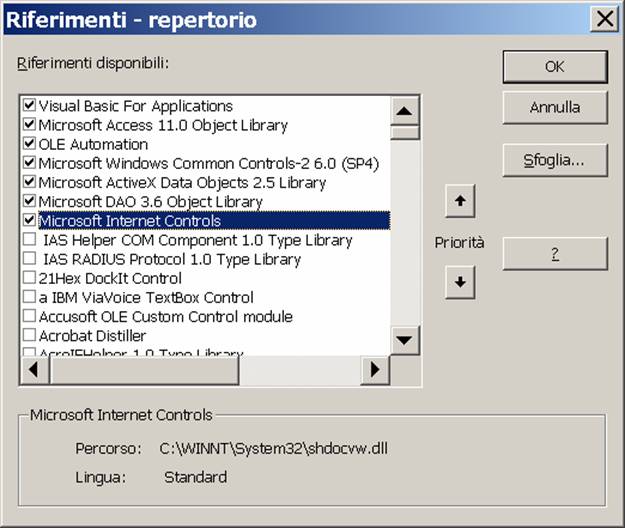625x528 pixels.
Task: Enable IAS Helper COM Component checkbox
Action: [x=29, y=240]
